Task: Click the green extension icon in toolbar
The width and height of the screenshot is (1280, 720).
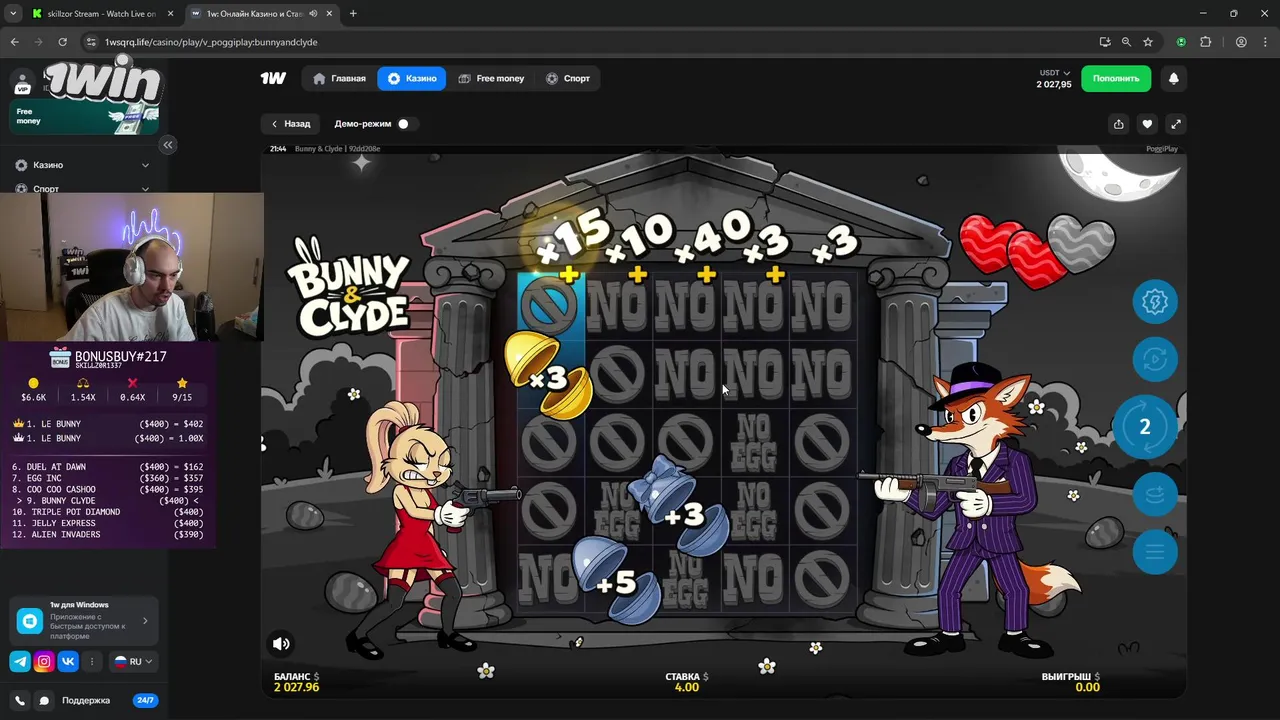Action: [1181, 42]
